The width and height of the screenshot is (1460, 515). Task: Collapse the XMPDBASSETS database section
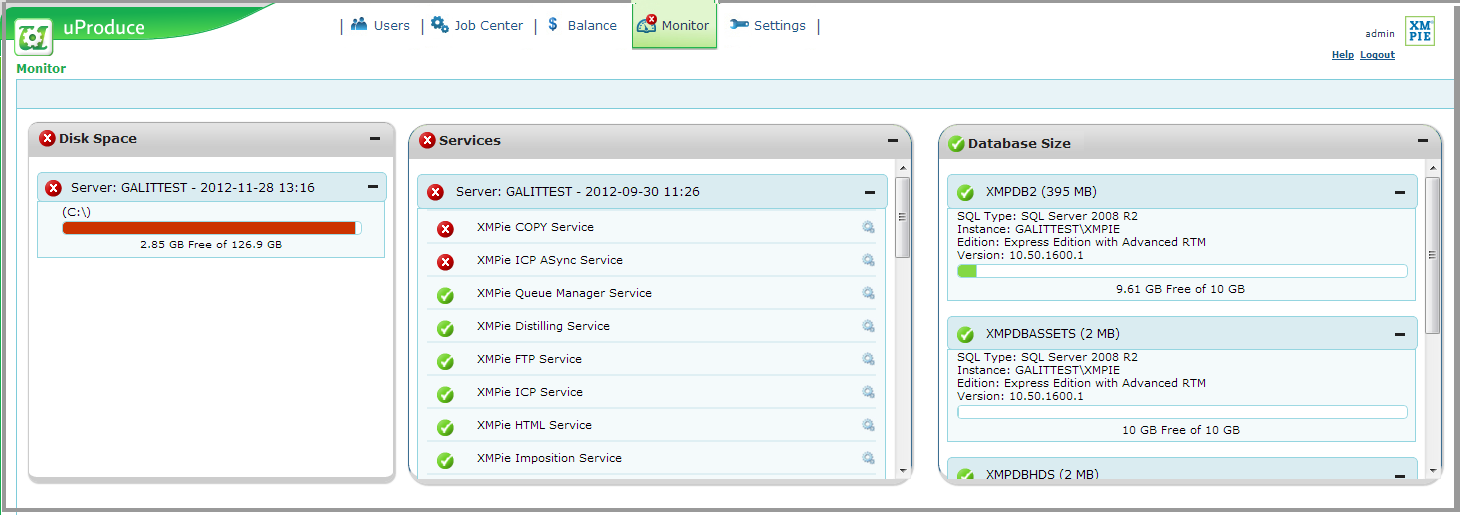(x=1401, y=335)
